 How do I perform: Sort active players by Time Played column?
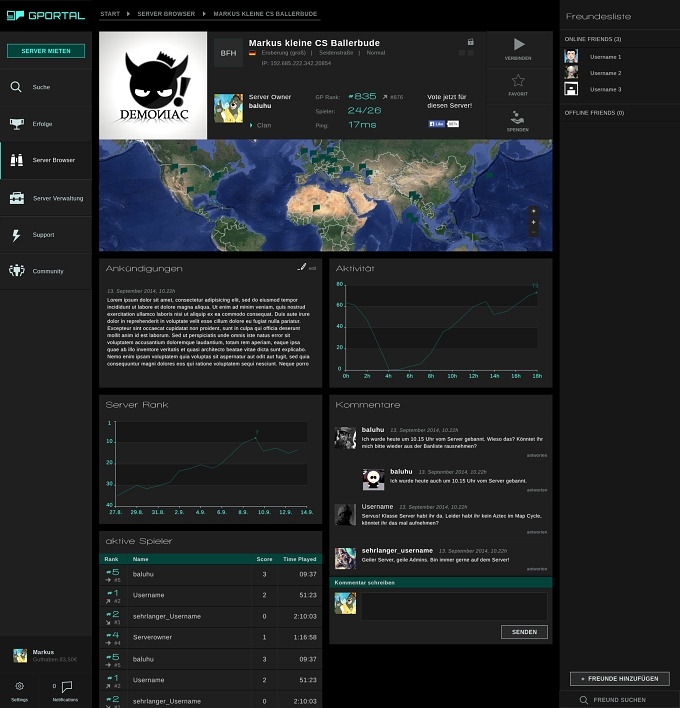pyautogui.click(x=299, y=559)
